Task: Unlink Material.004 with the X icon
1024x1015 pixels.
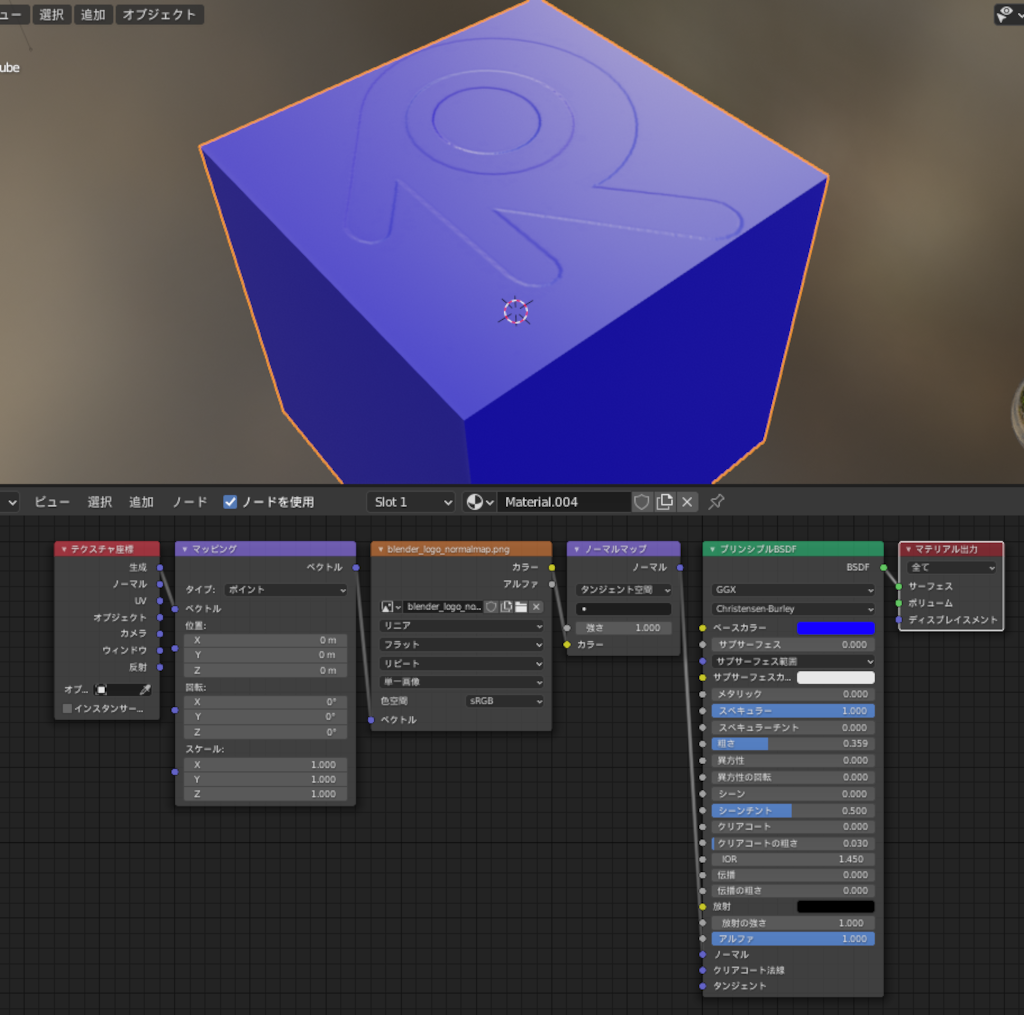Action: 687,502
